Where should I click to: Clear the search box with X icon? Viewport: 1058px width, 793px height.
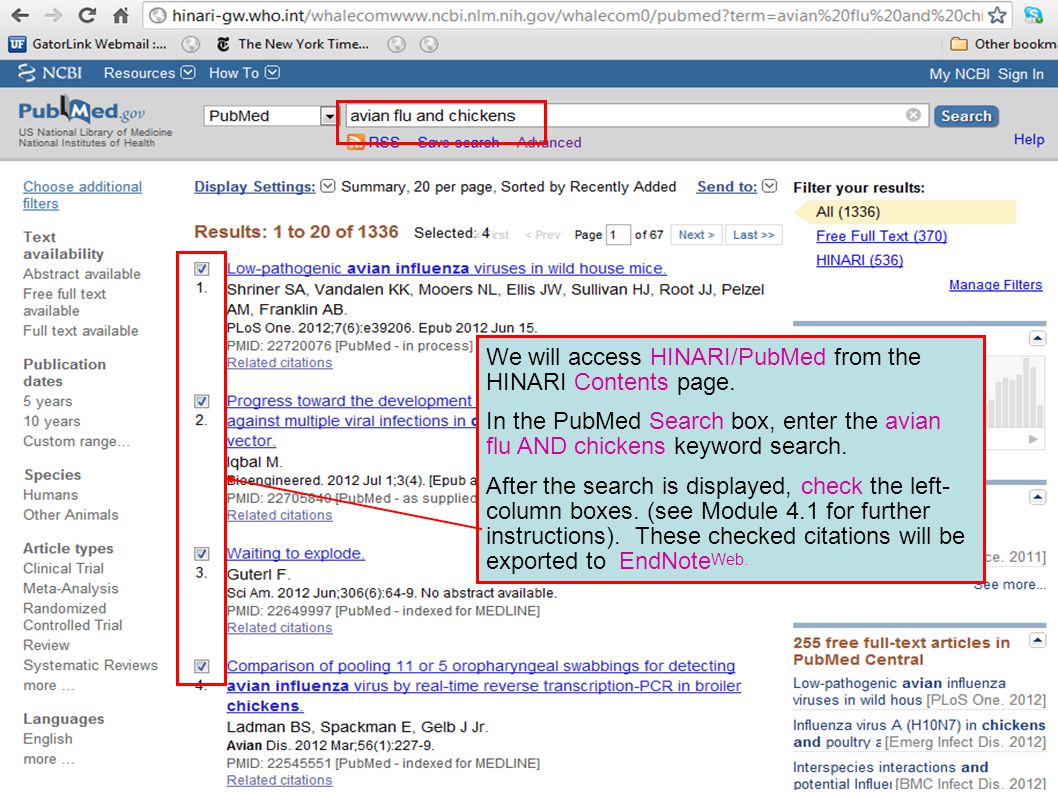tap(913, 115)
